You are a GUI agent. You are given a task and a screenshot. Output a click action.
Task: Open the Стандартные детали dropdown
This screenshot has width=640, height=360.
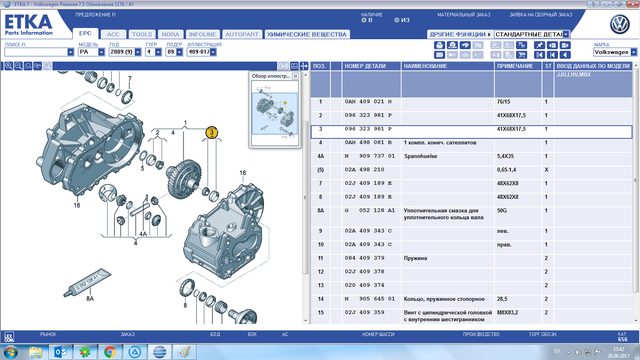tap(566, 34)
